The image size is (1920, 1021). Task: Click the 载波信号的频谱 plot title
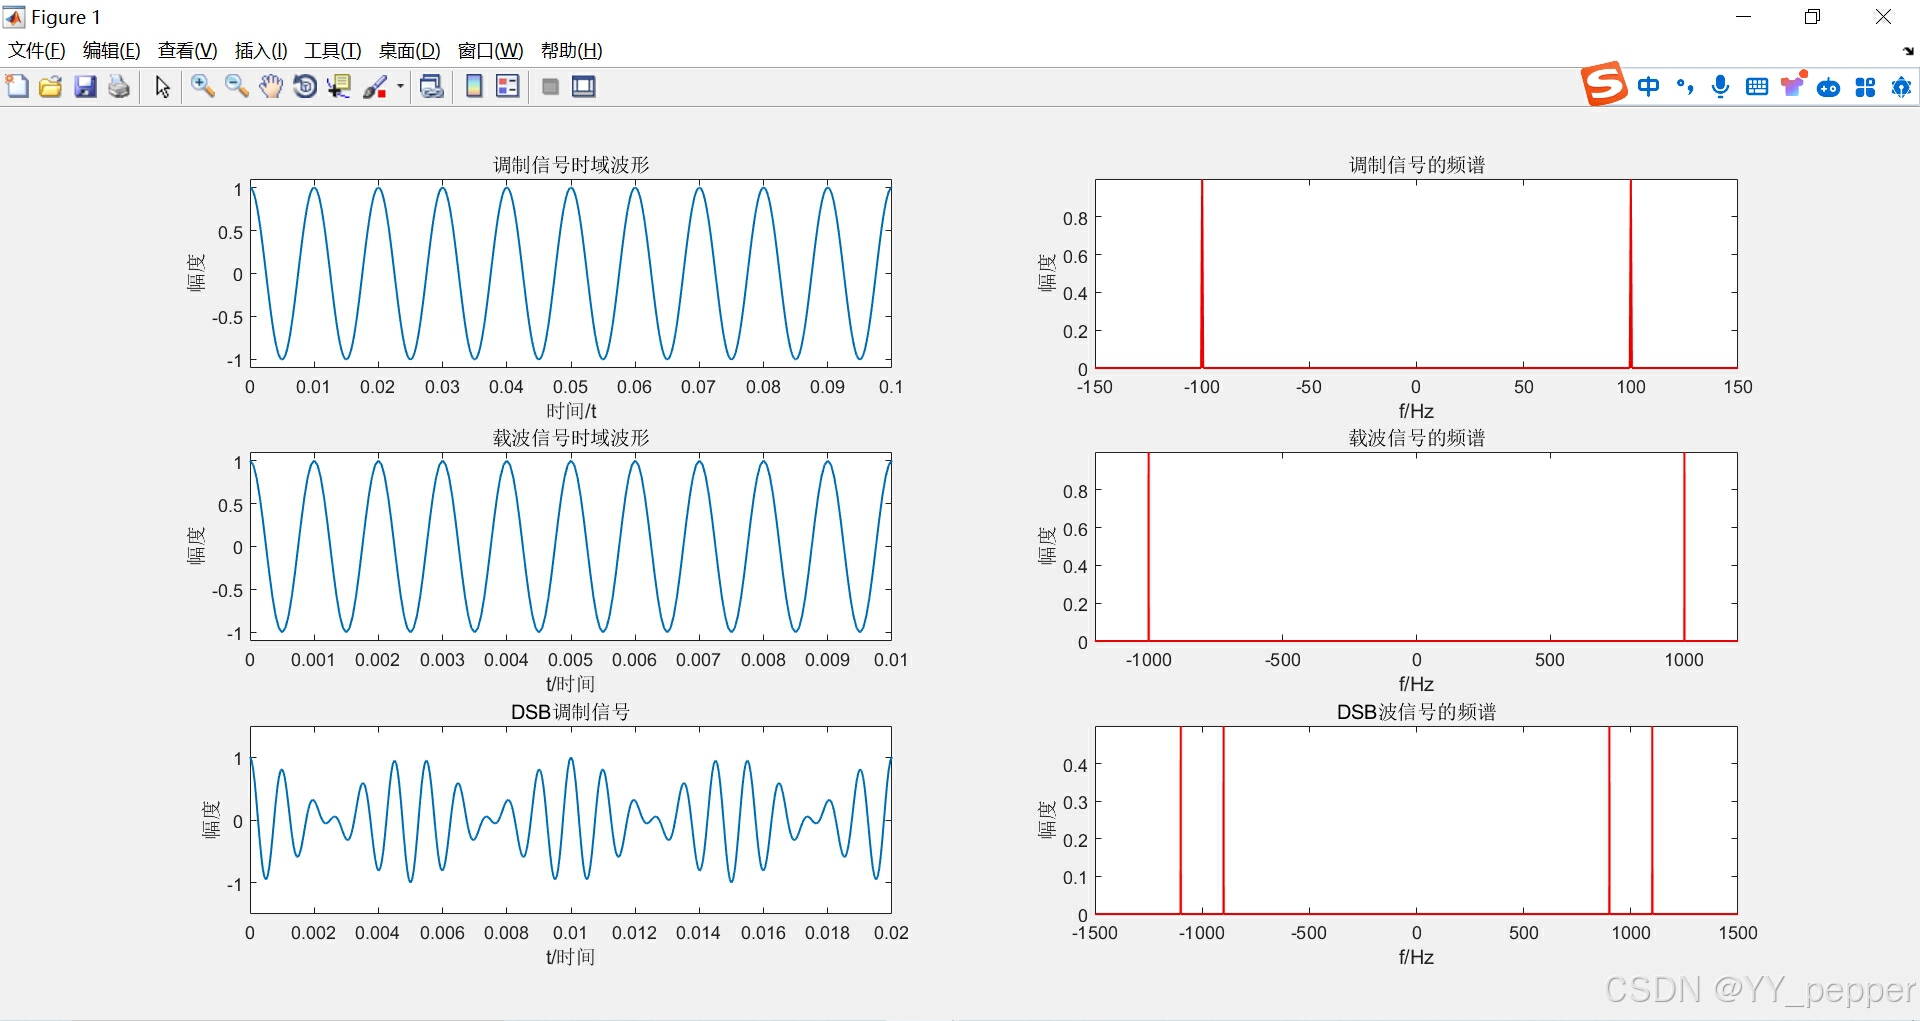(1417, 438)
